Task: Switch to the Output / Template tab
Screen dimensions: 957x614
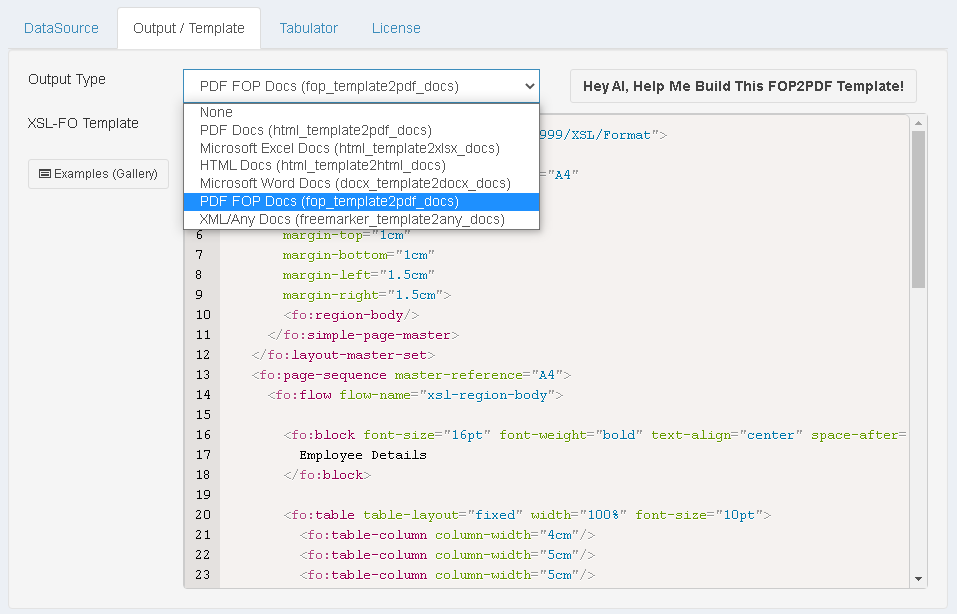Action: pos(188,28)
